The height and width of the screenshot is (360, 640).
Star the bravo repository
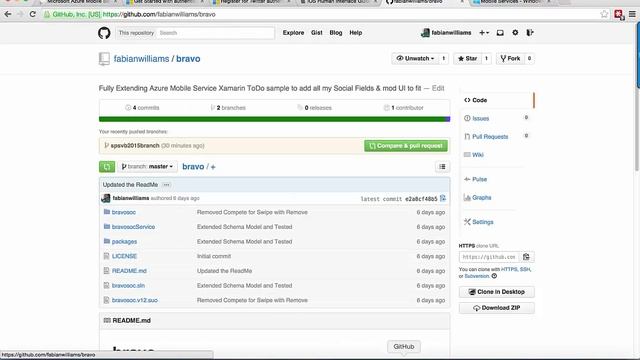coord(468,58)
